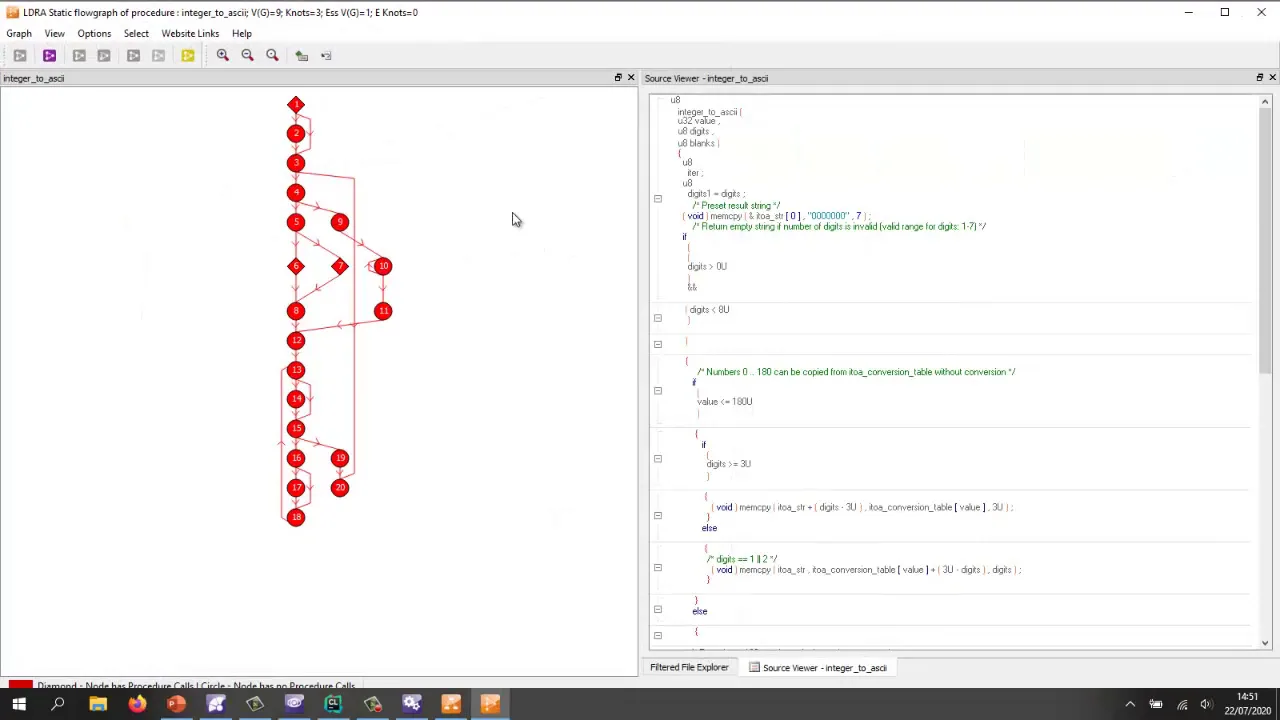Click the 'Preset result string' comment
Image resolution: width=1280 pixels, height=720 pixels.
coord(736,205)
